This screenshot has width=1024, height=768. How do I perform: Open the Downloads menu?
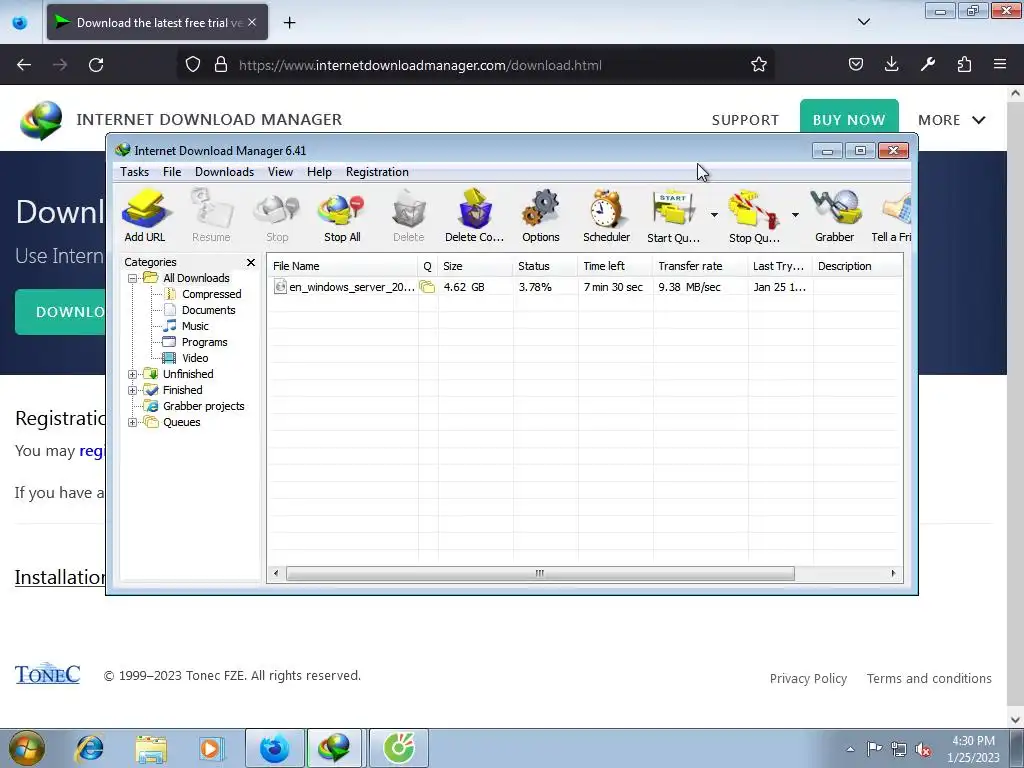click(224, 172)
